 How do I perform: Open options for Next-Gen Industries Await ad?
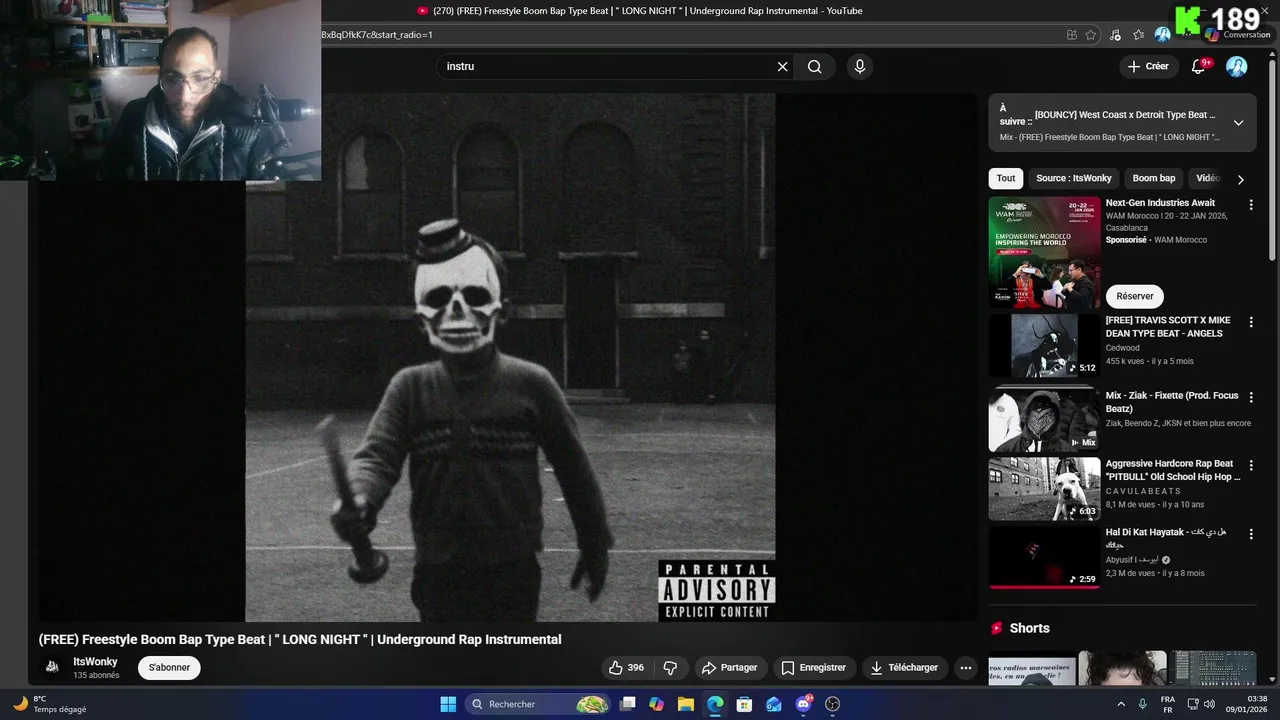[1250, 205]
